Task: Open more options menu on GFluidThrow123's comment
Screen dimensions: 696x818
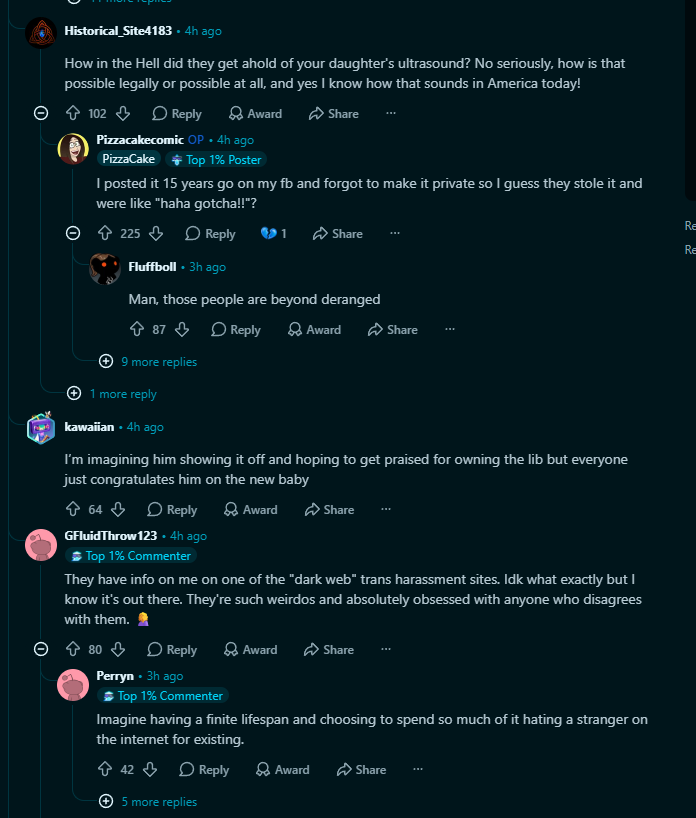Action: (386, 649)
